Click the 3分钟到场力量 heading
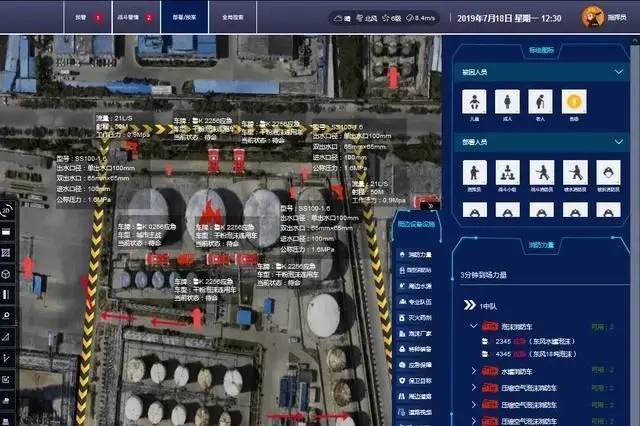640x426 pixels. click(483, 275)
